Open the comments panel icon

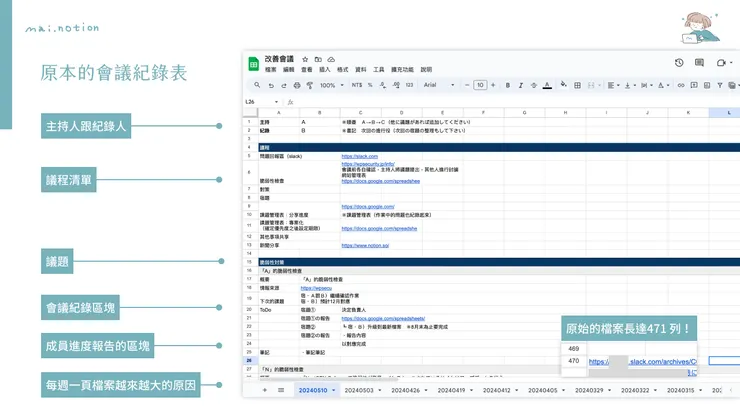(699, 62)
